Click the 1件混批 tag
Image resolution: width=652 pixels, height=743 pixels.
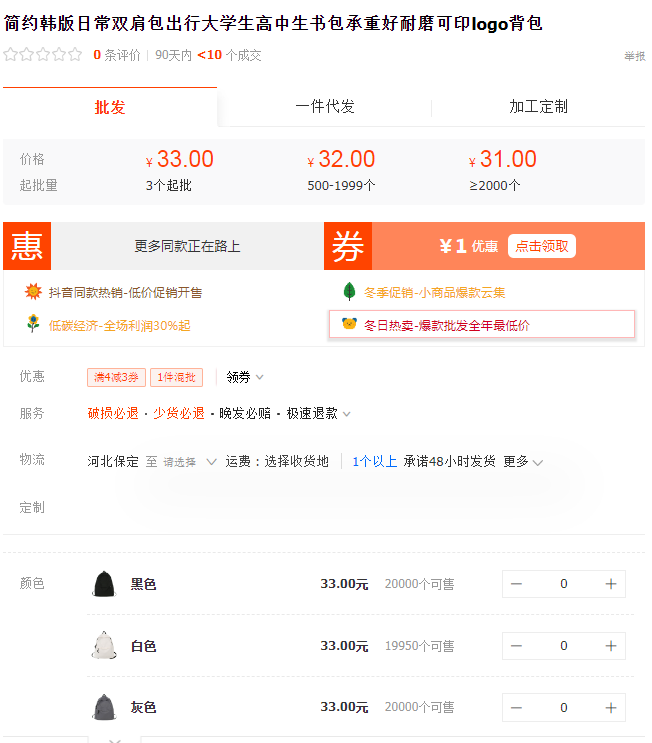176,377
